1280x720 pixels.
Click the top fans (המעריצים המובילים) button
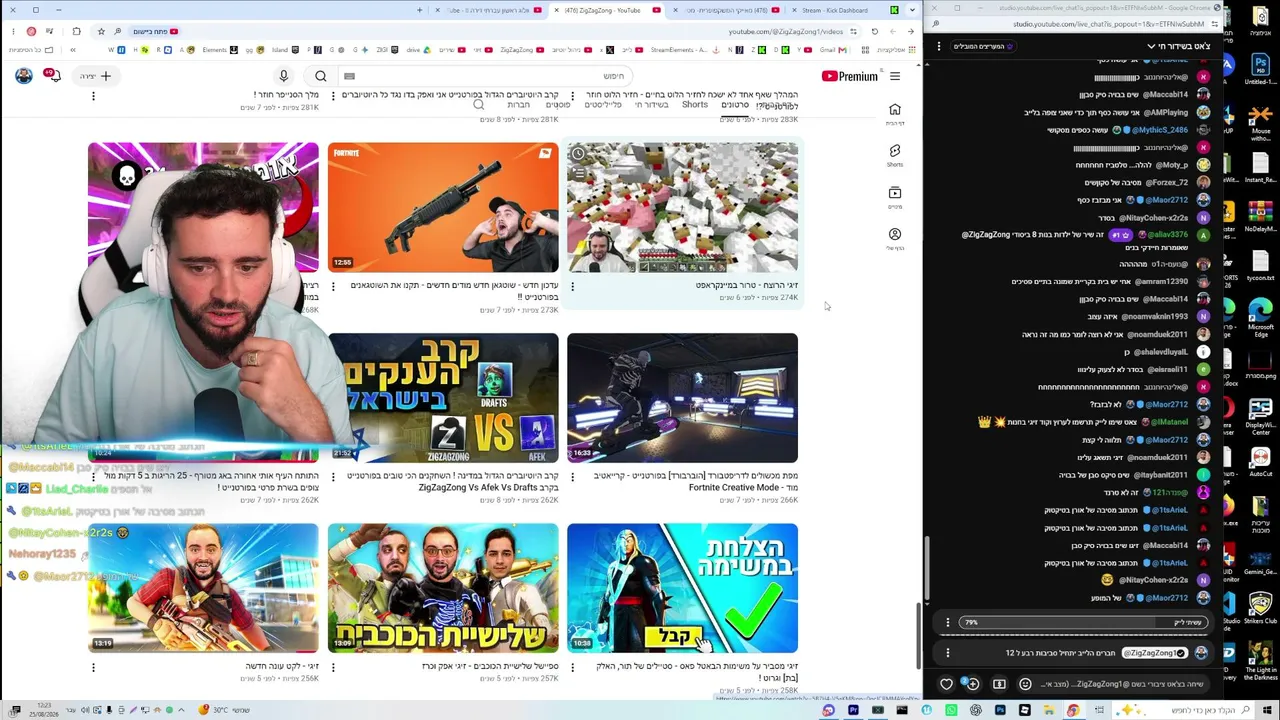pyautogui.click(x=981, y=46)
